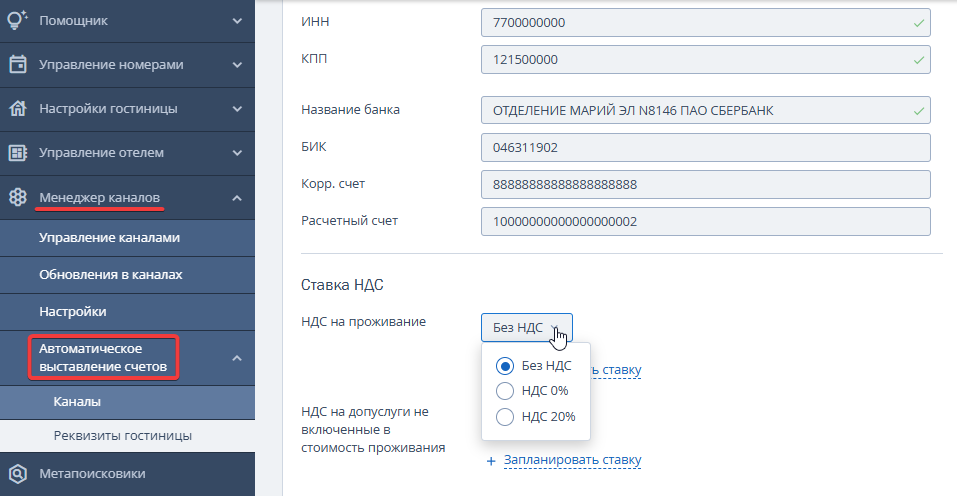The height and width of the screenshot is (496, 957).
Task: Click the grid icon beside Управление отелем
Action: 18,153
